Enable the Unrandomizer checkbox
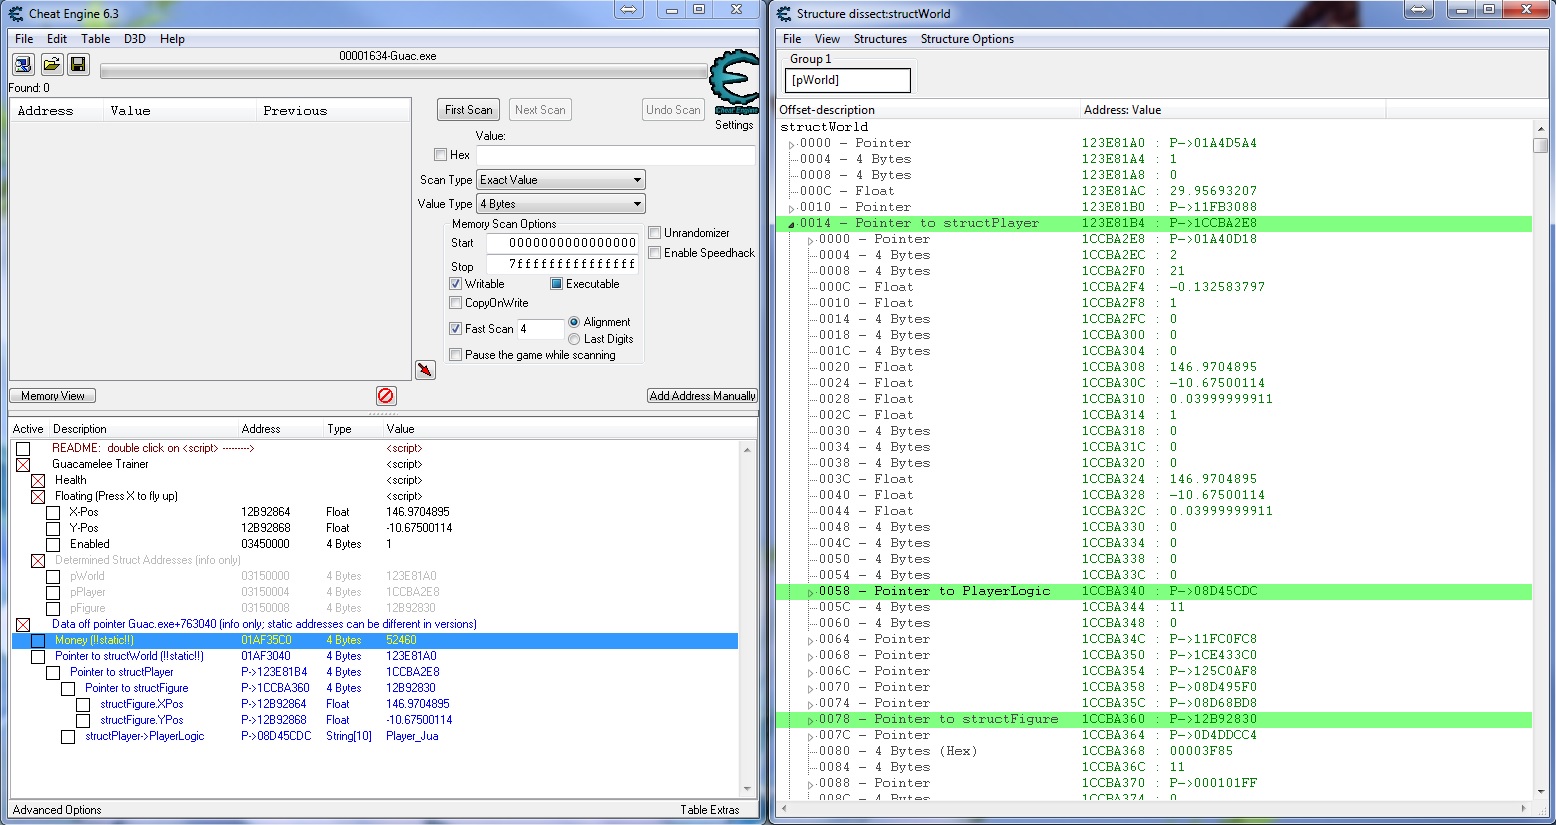 pyautogui.click(x=655, y=233)
